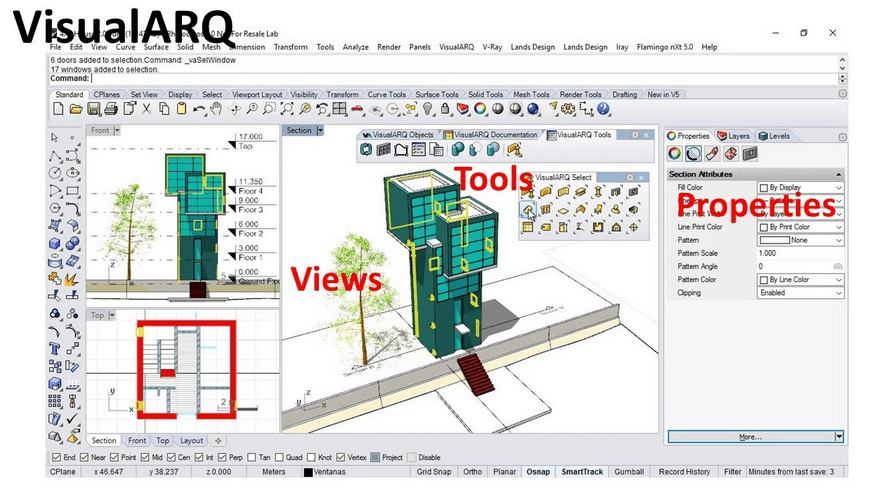
Task: Switch to the Layers panel tab
Action: pos(734,136)
